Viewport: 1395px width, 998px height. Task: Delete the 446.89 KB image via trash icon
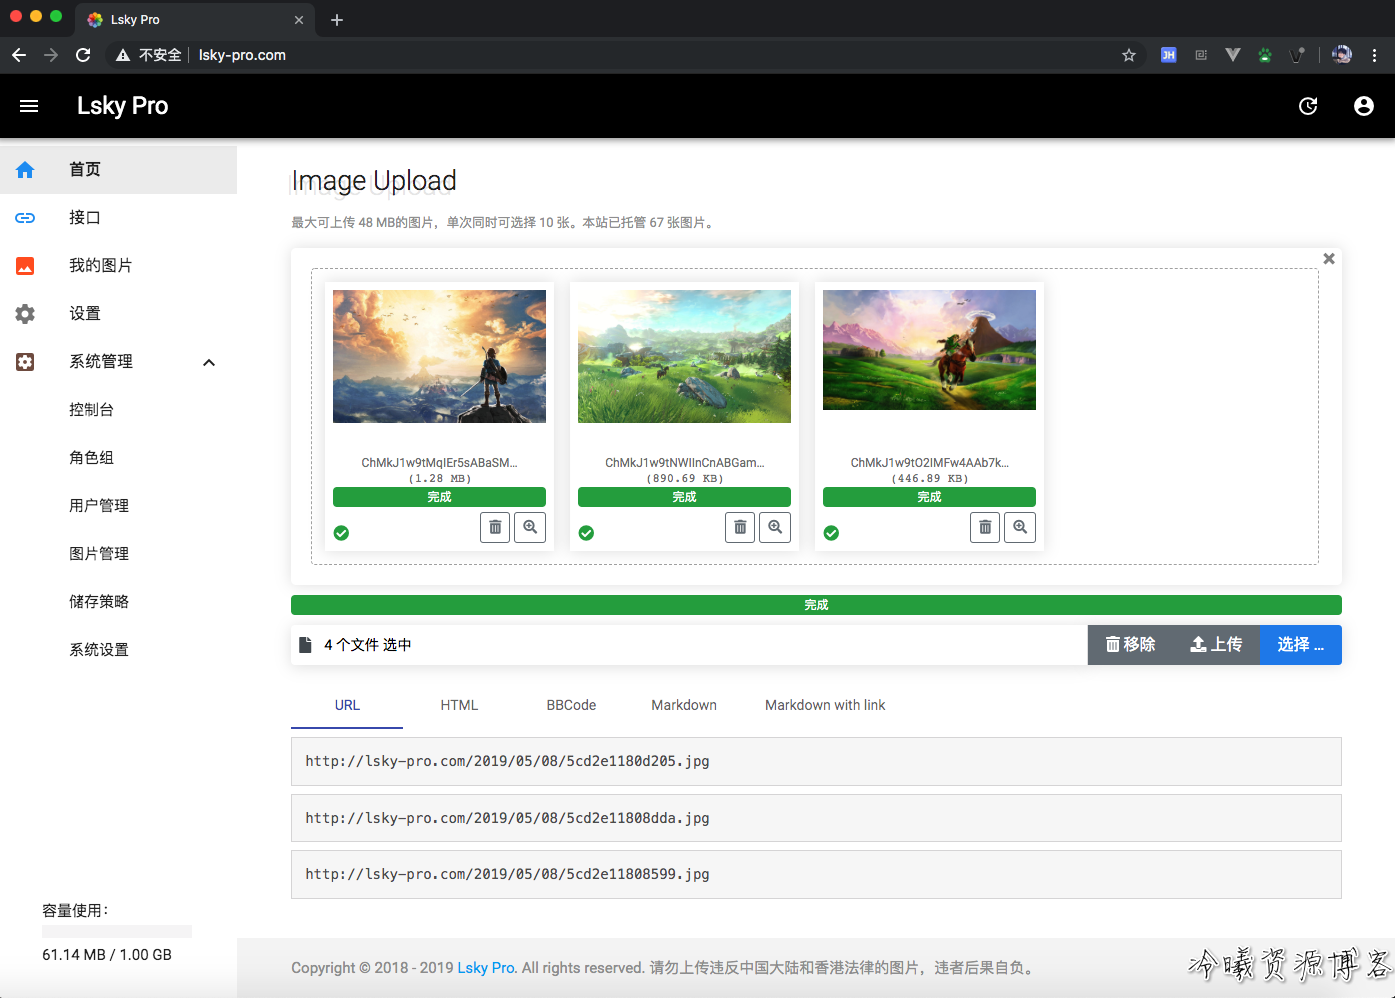985,527
